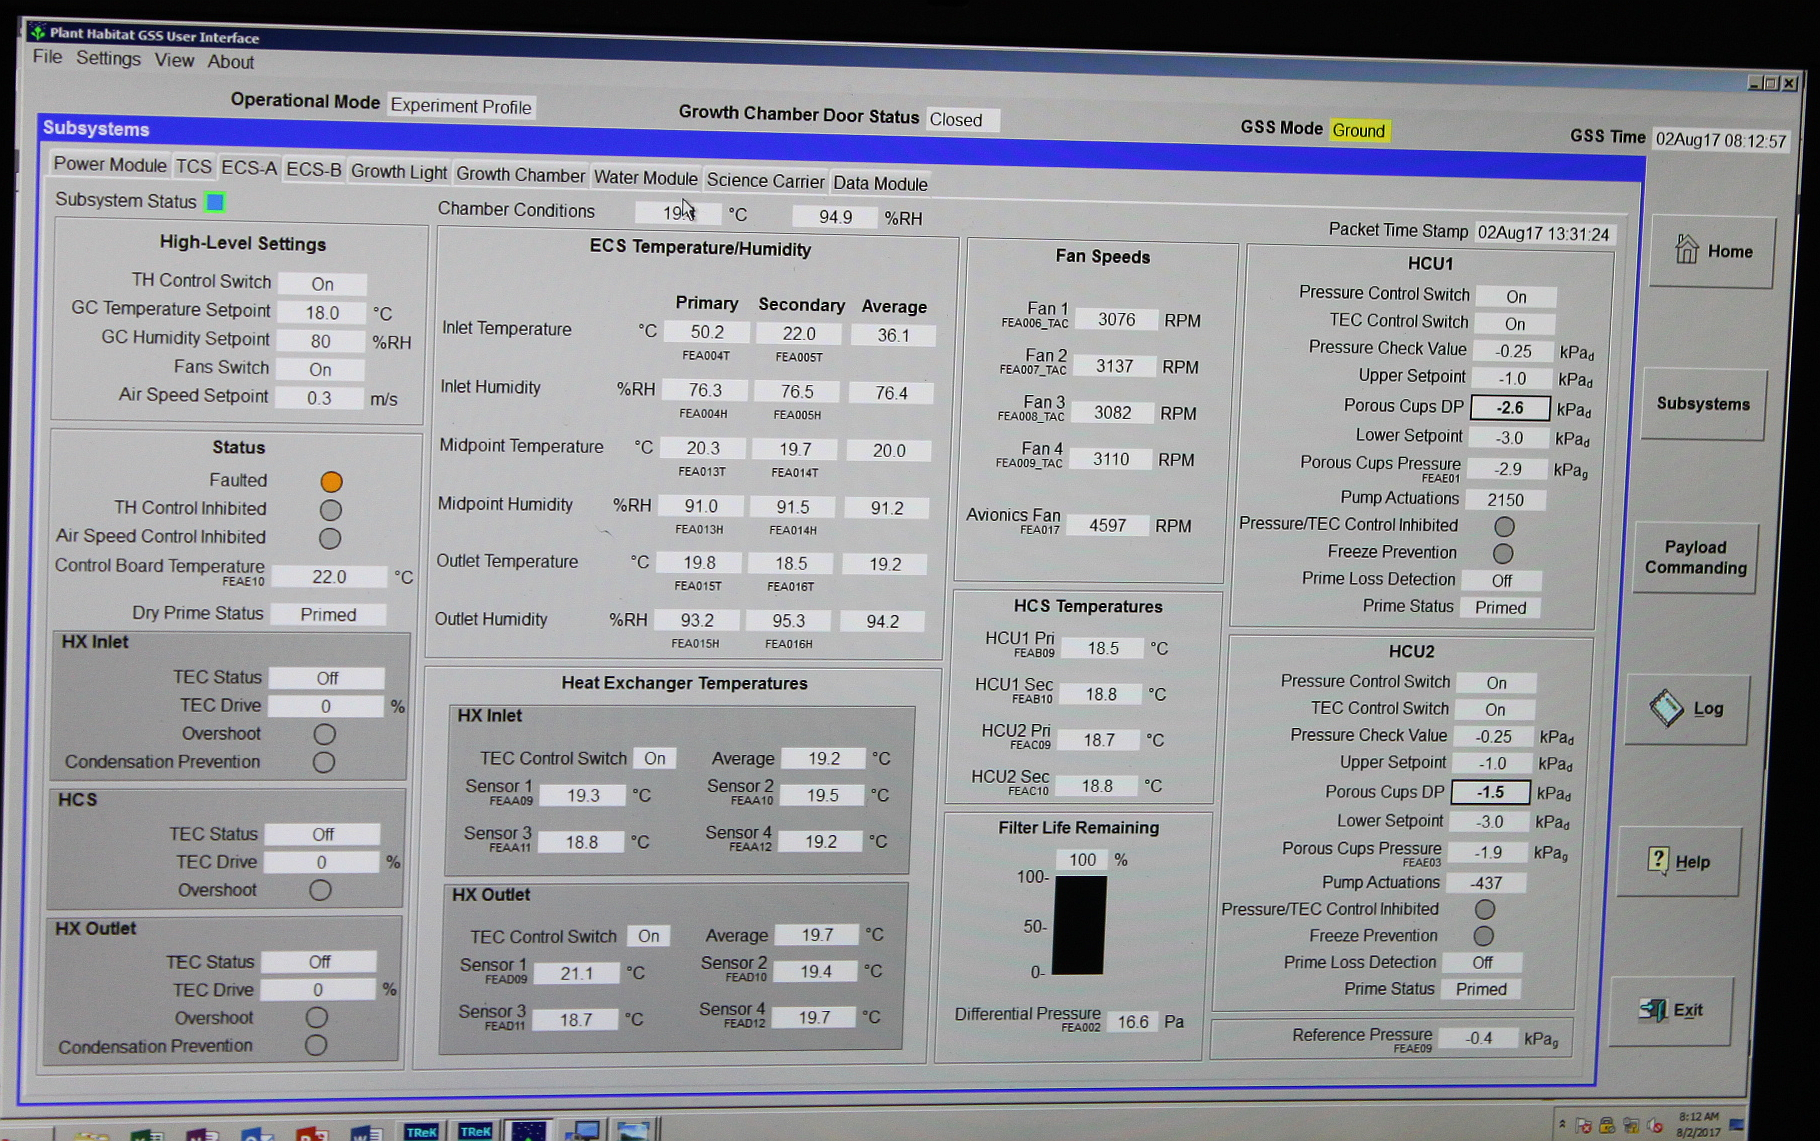Click HX Inlet TEC Control Switch value
This screenshot has width=1820, height=1141.
point(655,758)
